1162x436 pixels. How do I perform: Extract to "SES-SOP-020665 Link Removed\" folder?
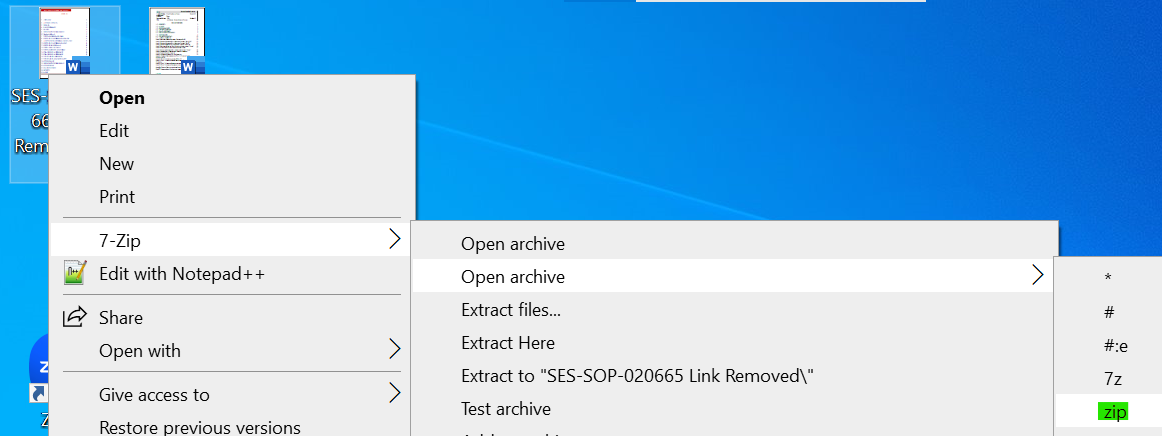[637, 376]
